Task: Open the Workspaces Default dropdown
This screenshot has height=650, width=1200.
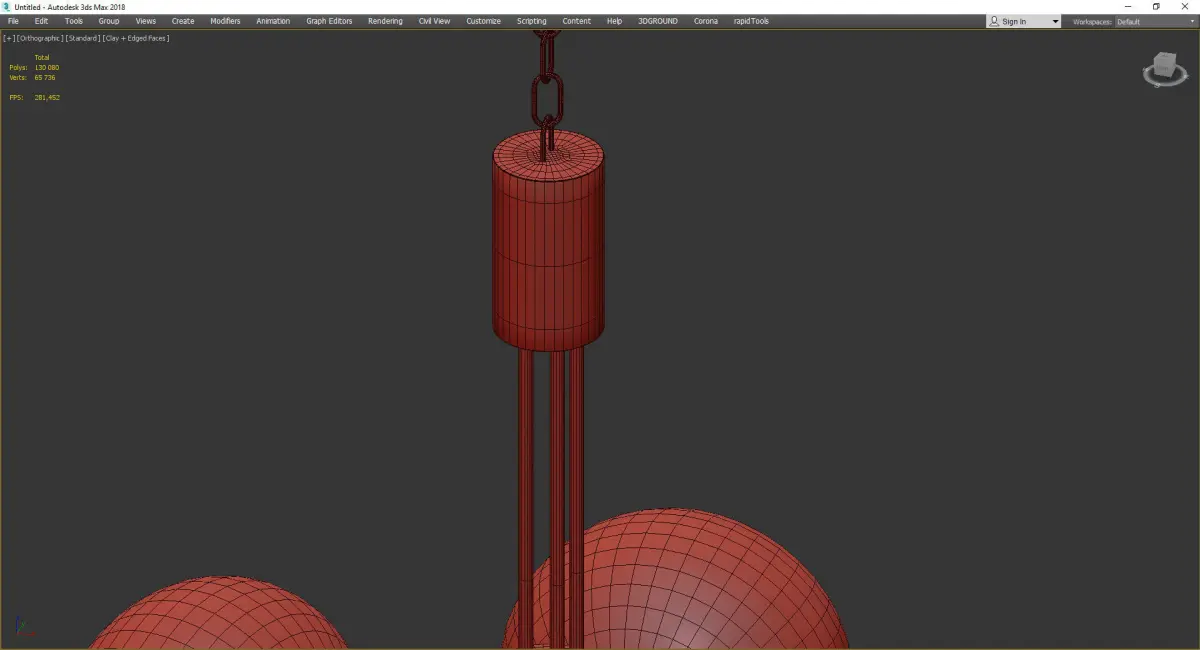Action: [x=1154, y=21]
